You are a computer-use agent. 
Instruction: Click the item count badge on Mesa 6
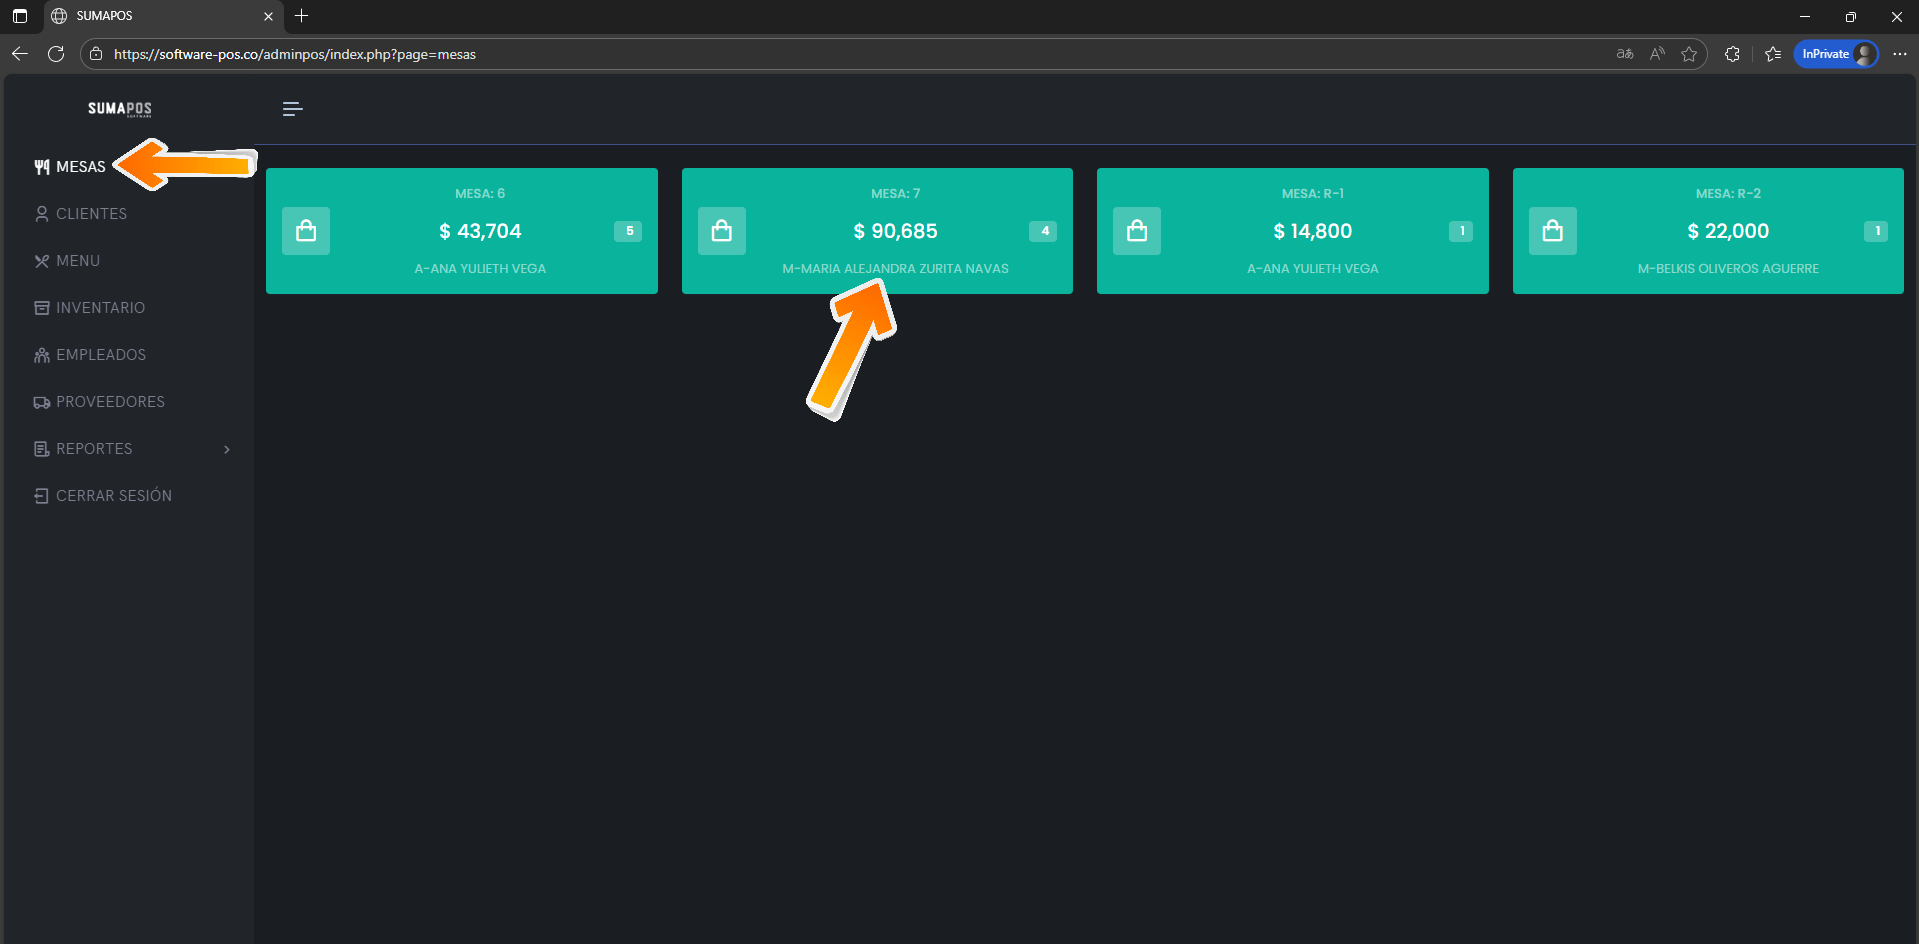click(629, 231)
